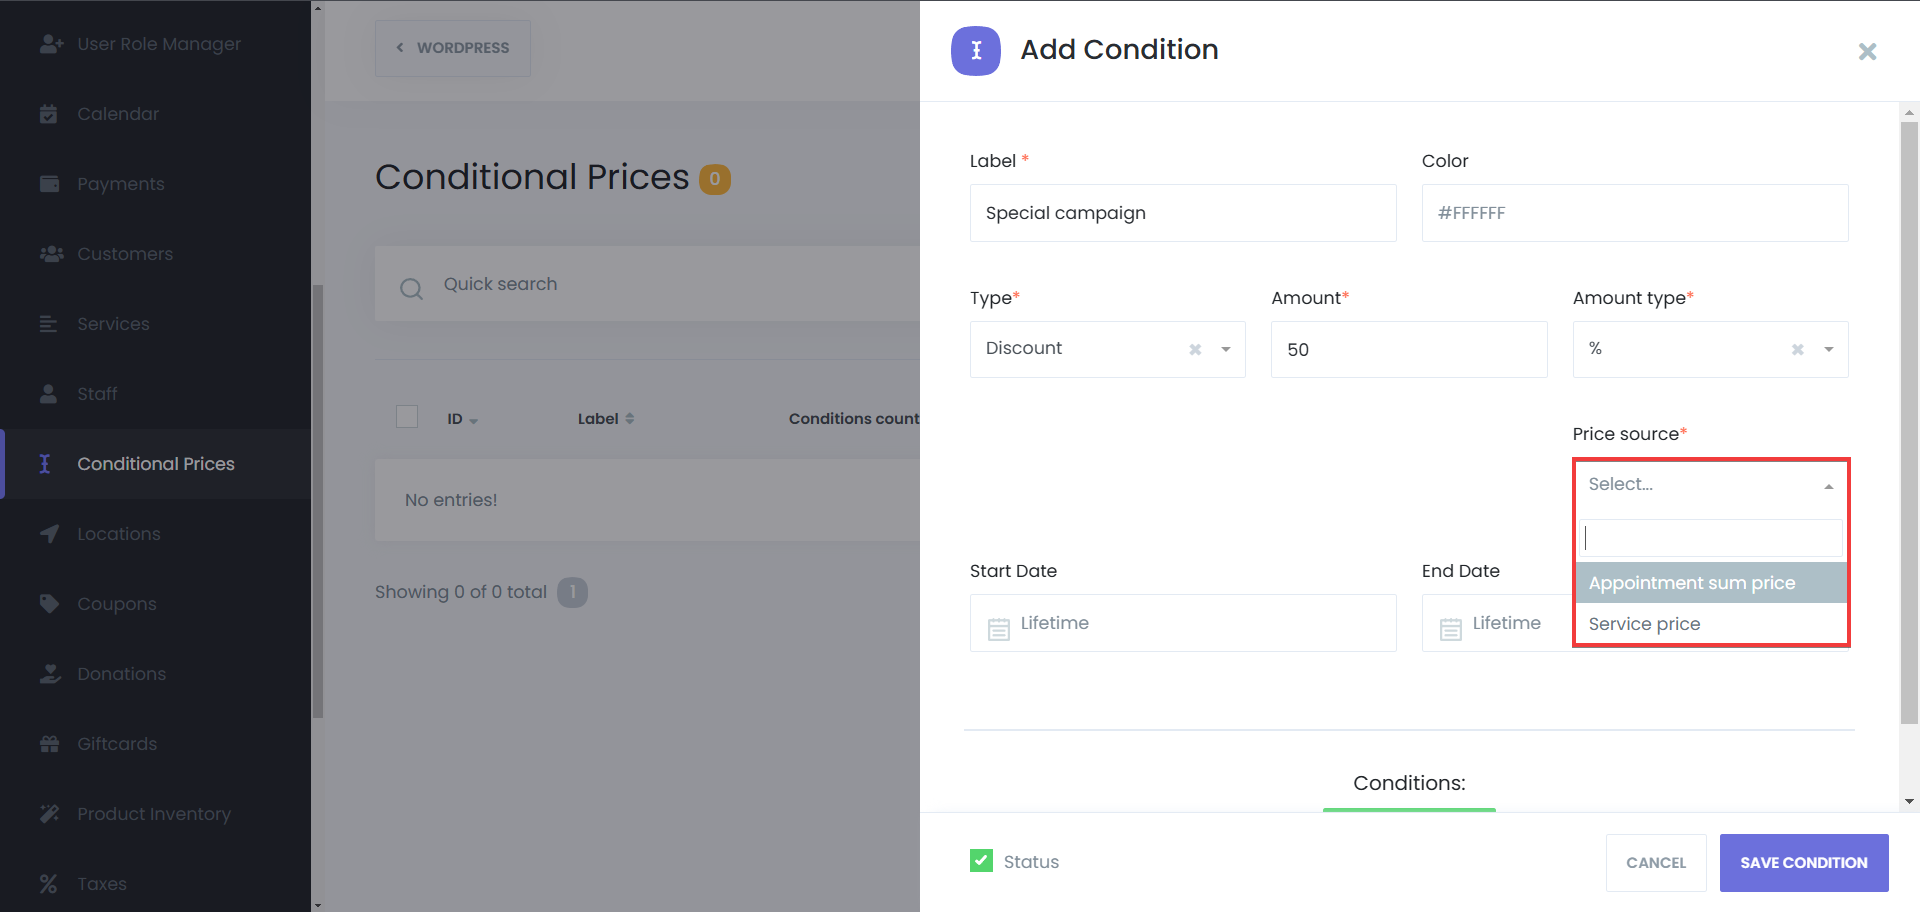Viewport: 1920px width, 912px height.
Task: Click the Giftcards gift icon
Action: [49, 743]
